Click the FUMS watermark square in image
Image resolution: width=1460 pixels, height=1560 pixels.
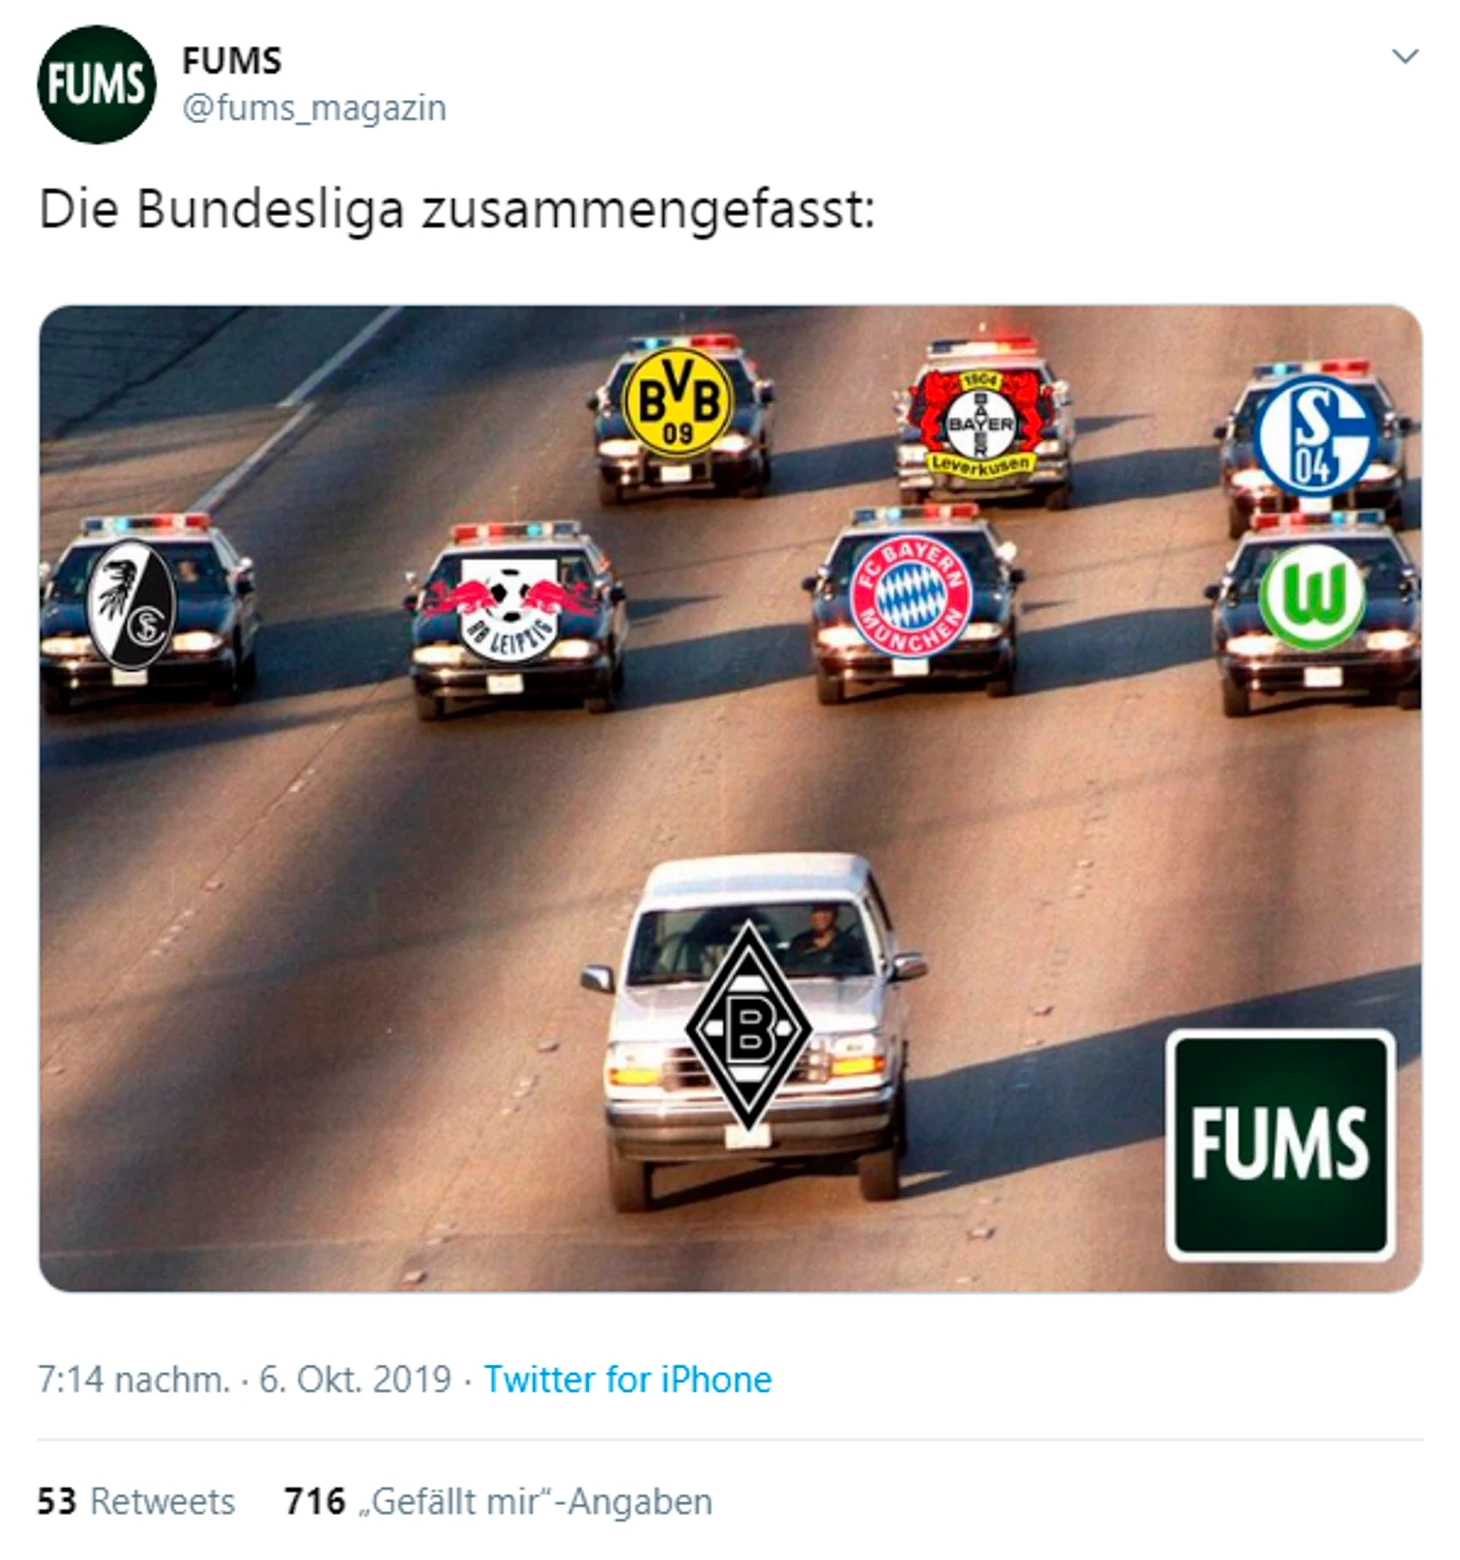(1280, 1144)
